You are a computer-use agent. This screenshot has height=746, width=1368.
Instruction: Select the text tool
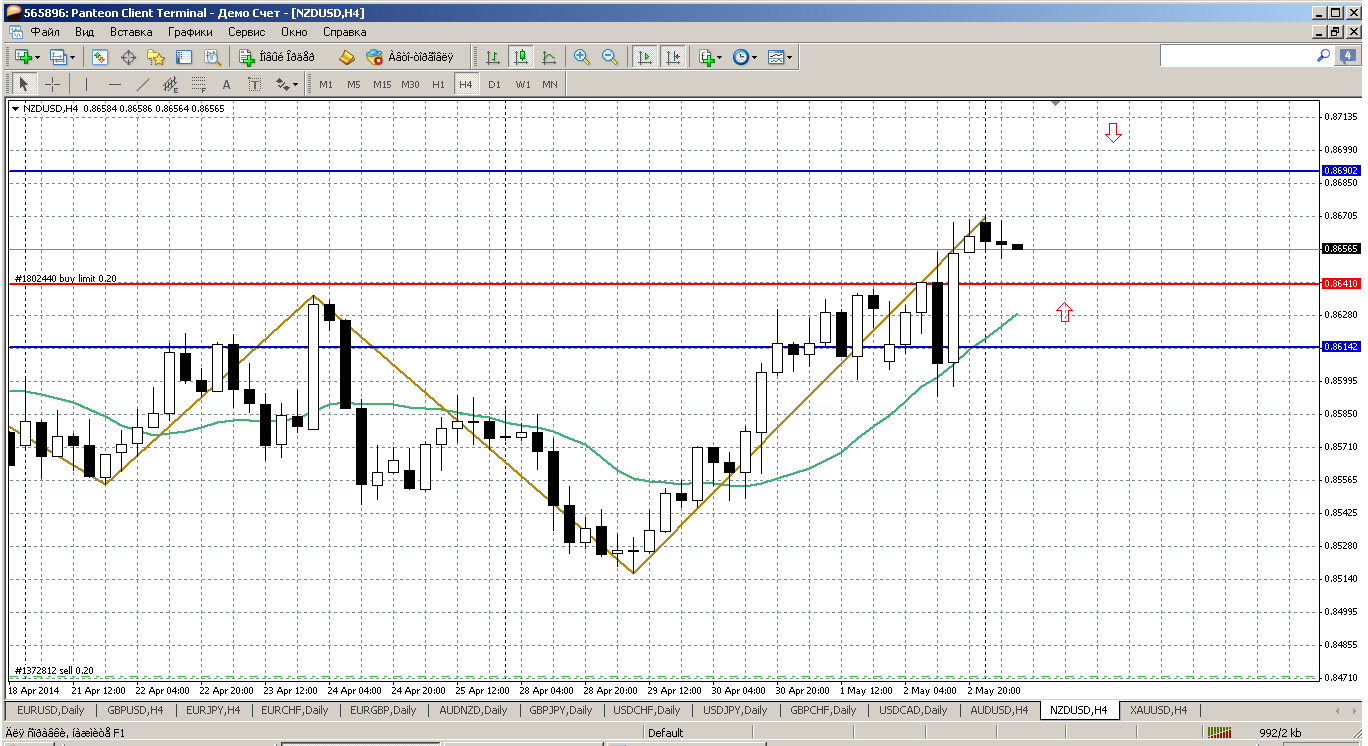227,84
